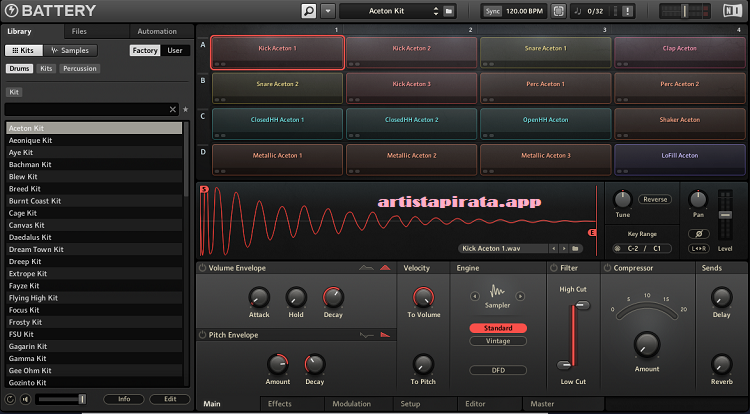Load previous sample with left arrow
This screenshot has height=414, width=750.
[553, 249]
